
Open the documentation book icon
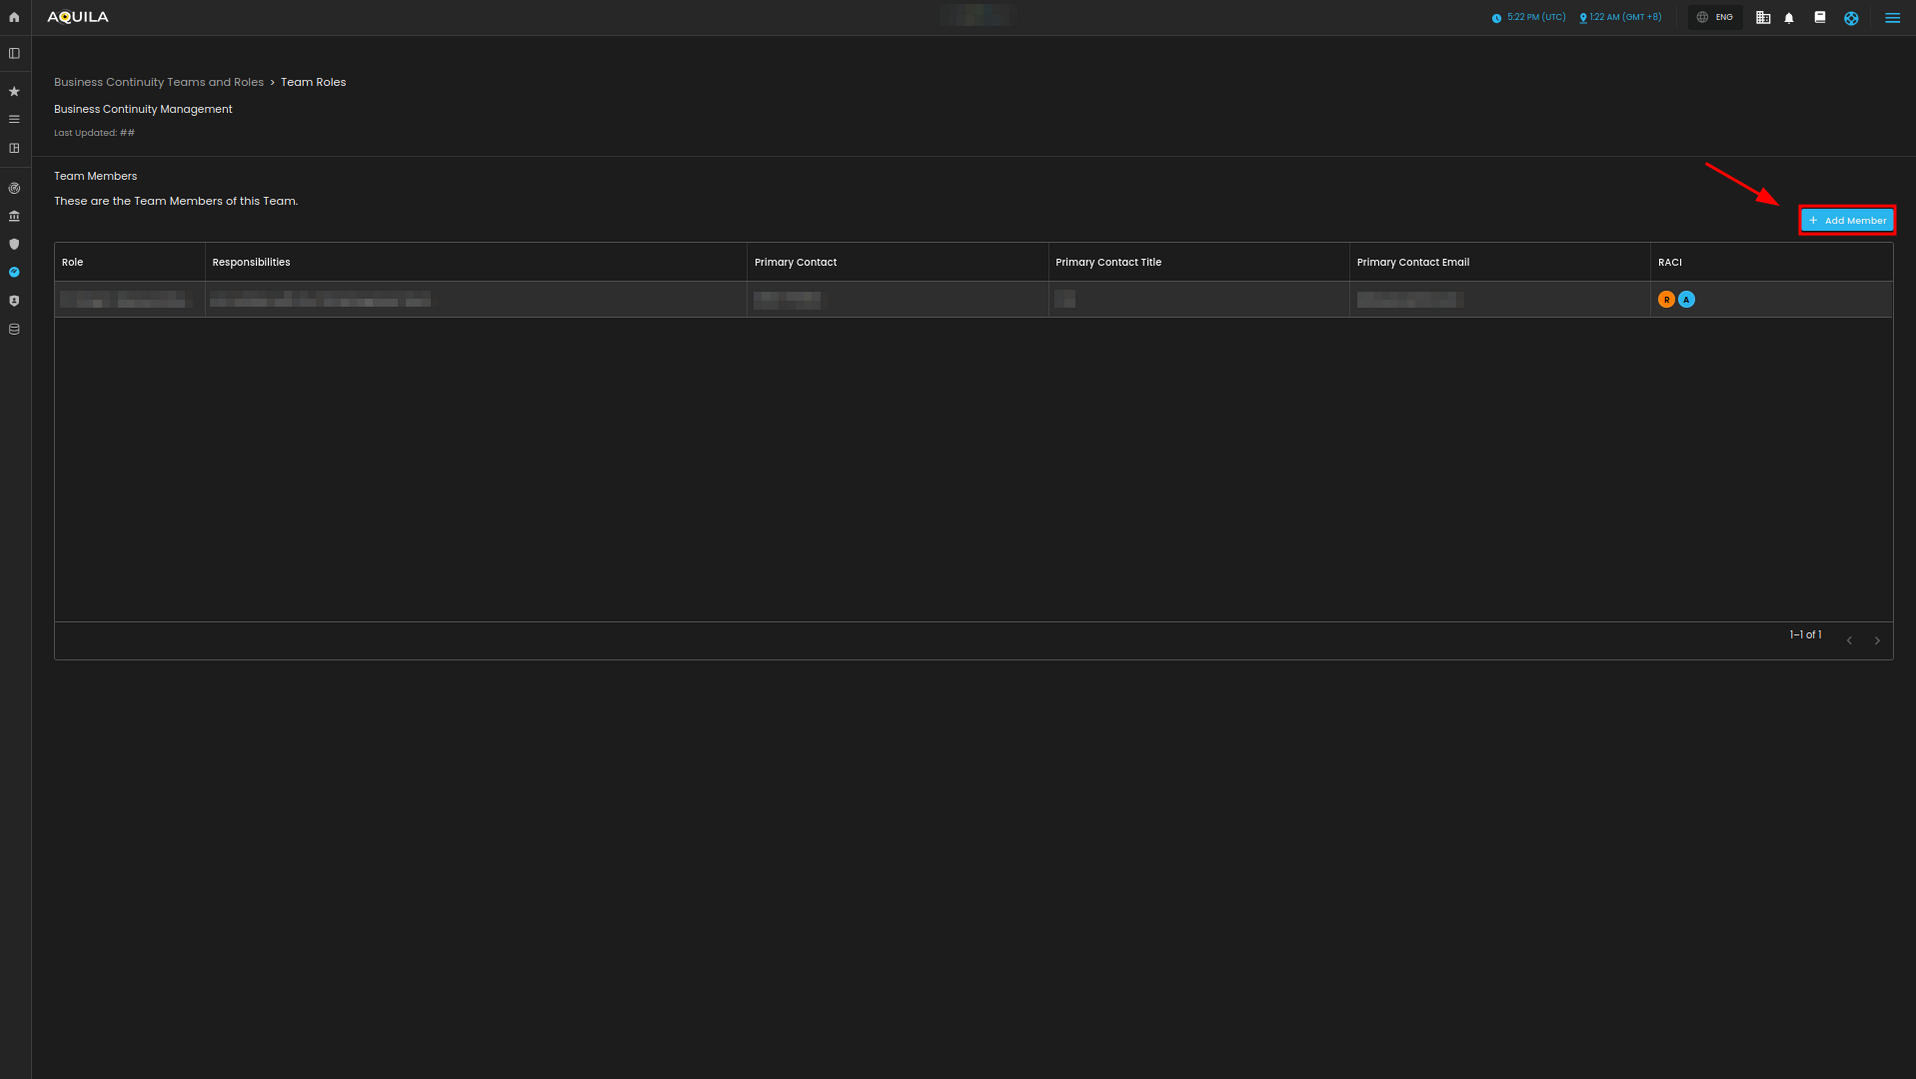(x=1820, y=18)
